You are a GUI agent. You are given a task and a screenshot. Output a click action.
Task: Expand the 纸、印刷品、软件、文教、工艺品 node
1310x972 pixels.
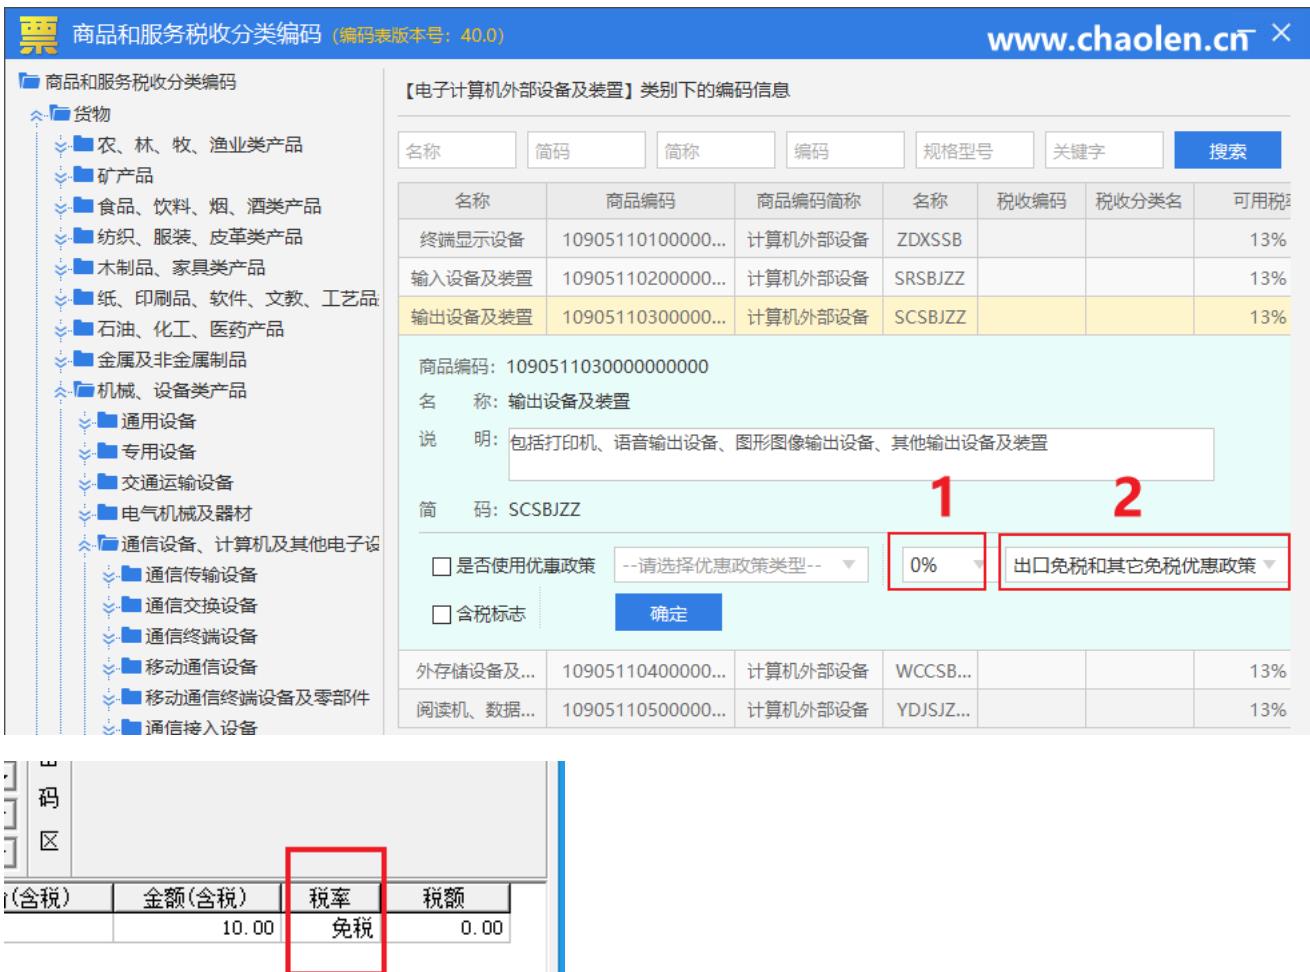tap(61, 299)
